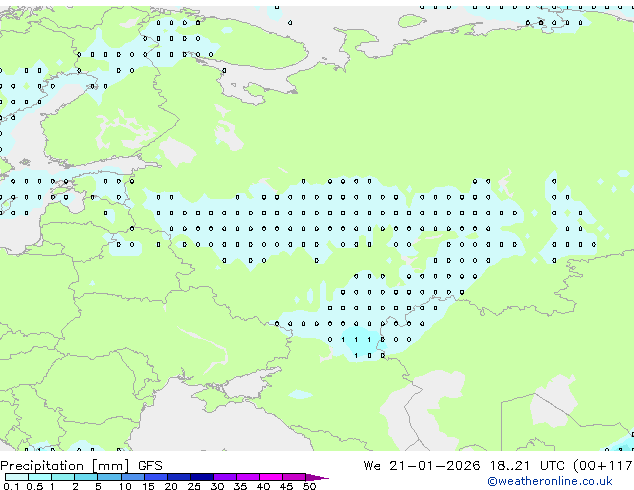The image size is (634, 490).
Task: Click the 0.1–0.5 mm palest legend swatch
Action: [17, 477]
